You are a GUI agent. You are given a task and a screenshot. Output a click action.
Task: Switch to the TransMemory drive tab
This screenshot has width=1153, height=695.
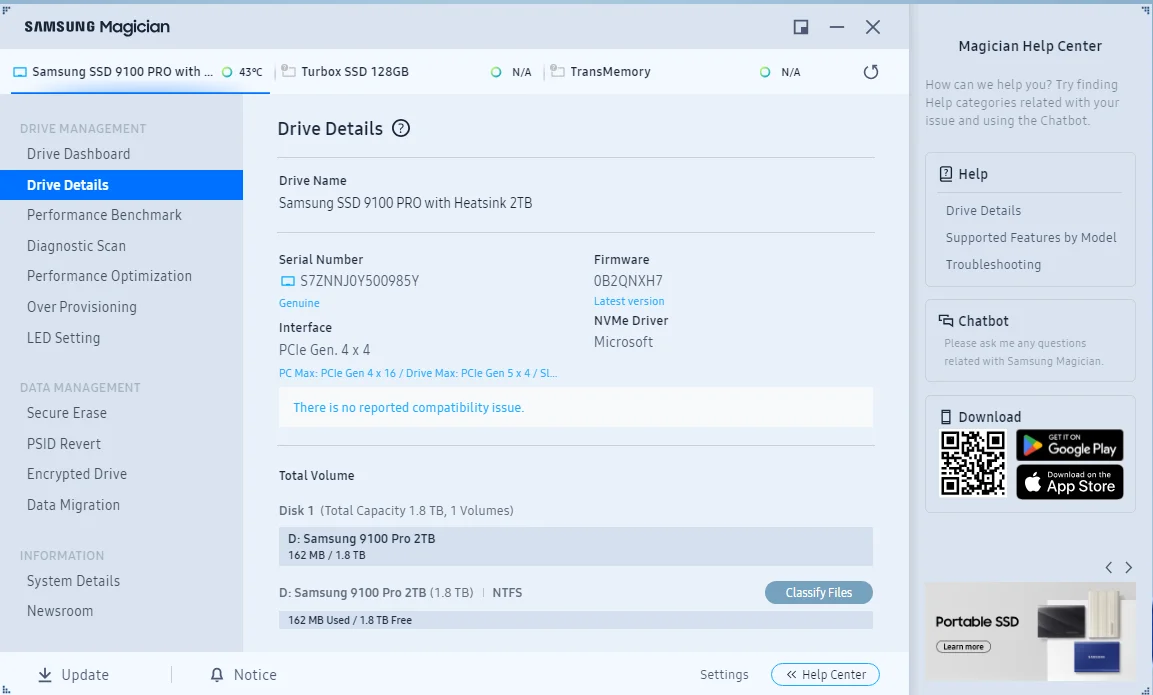point(677,72)
